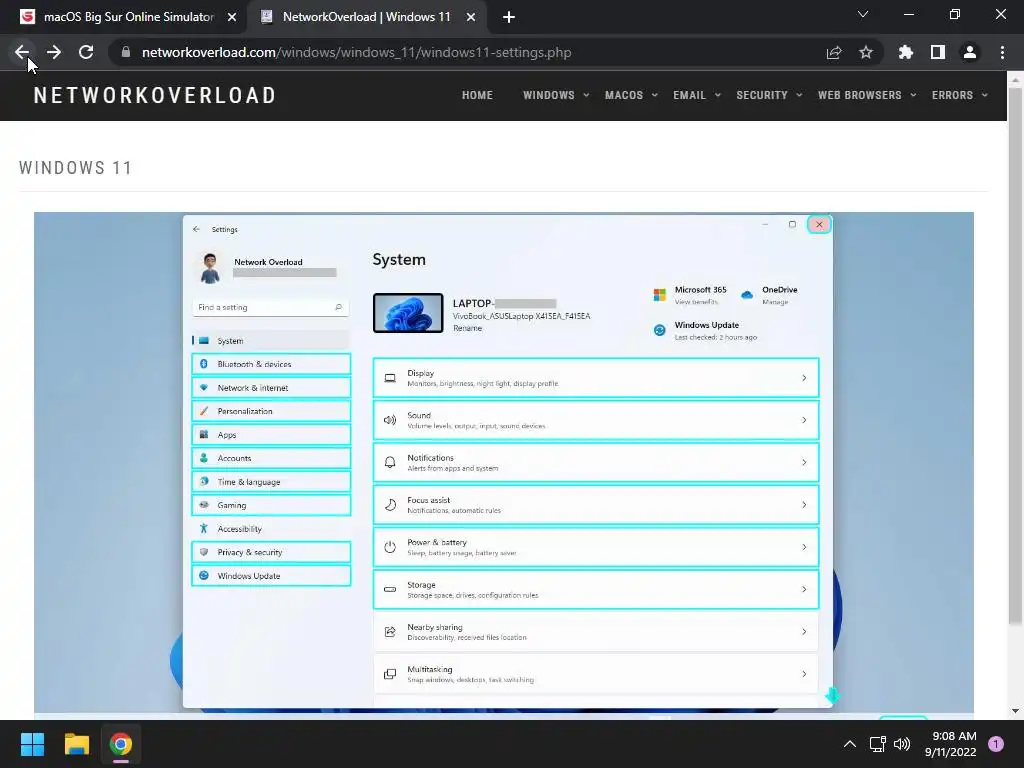Open a new browser tab with plus
1024x768 pixels.
(x=509, y=17)
